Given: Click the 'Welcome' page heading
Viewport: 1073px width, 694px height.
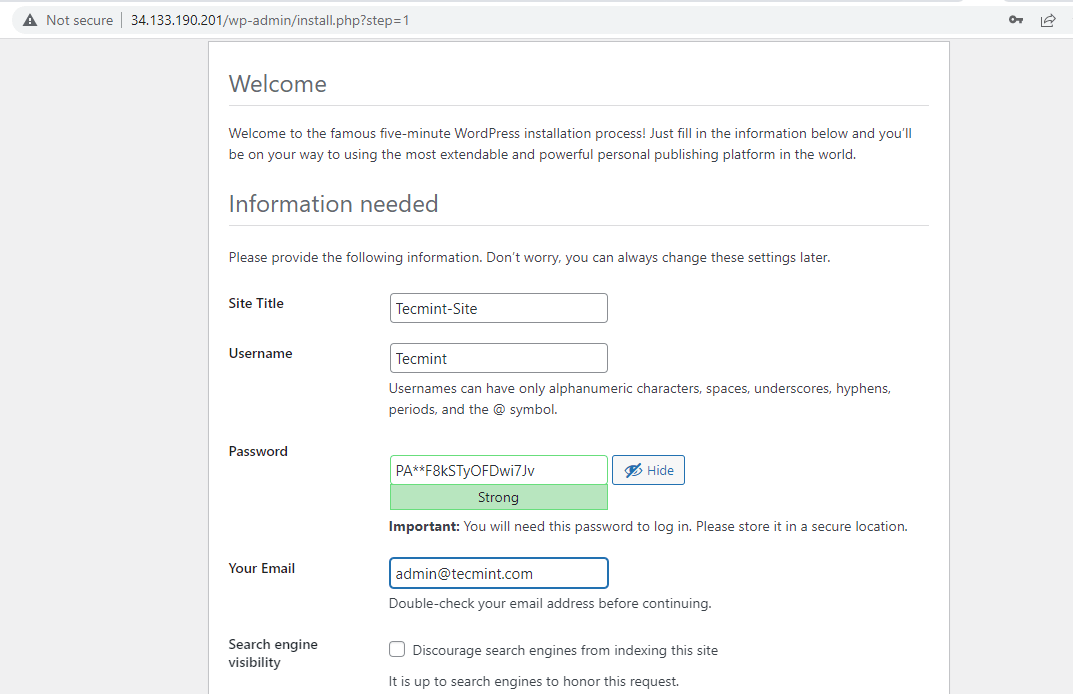Looking at the screenshot, I should click(278, 84).
